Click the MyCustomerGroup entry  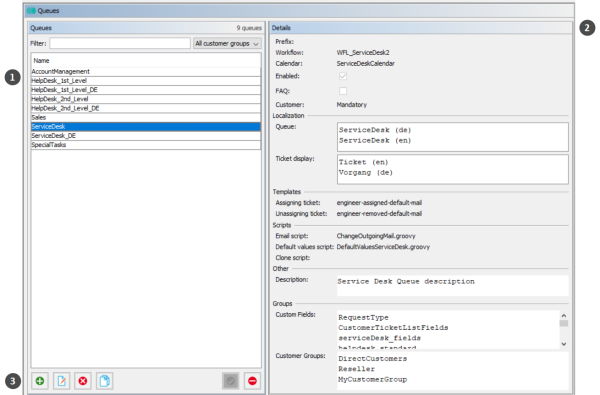[373, 379]
